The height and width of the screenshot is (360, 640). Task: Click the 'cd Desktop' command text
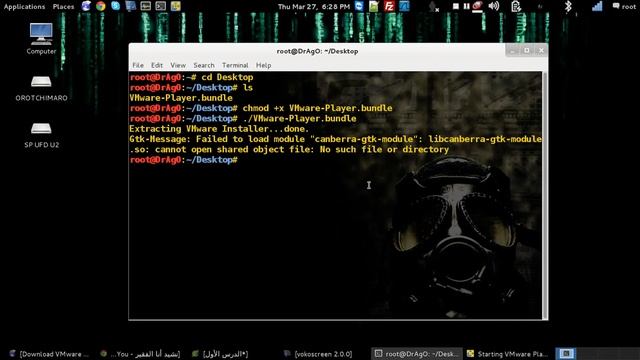coord(227,77)
